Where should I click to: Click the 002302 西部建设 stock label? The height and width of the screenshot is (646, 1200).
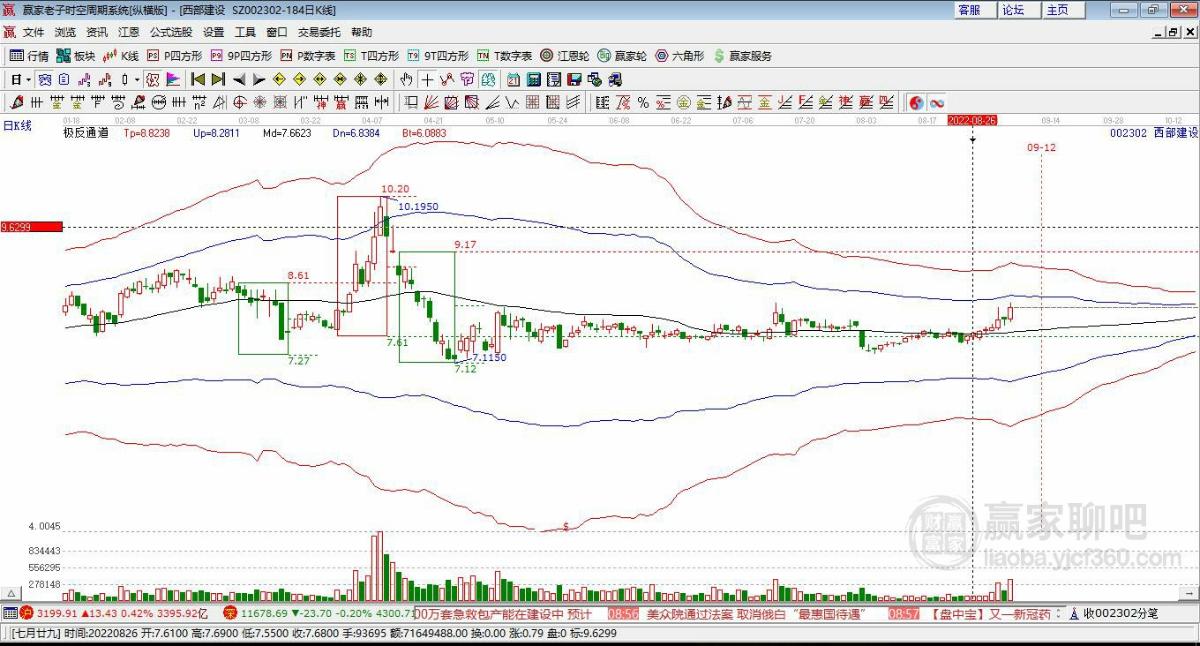tap(1153, 132)
